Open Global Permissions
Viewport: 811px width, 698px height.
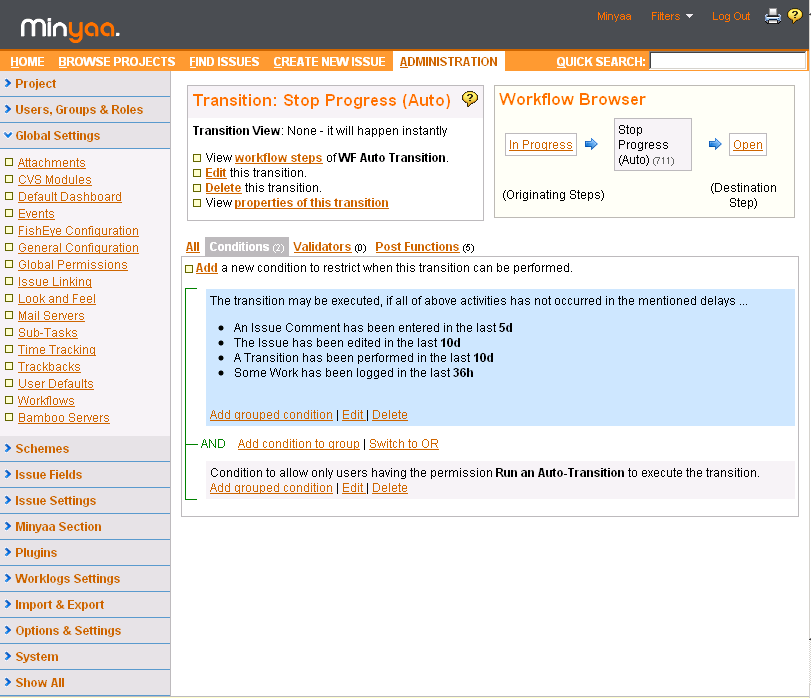pyautogui.click(x=73, y=265)
